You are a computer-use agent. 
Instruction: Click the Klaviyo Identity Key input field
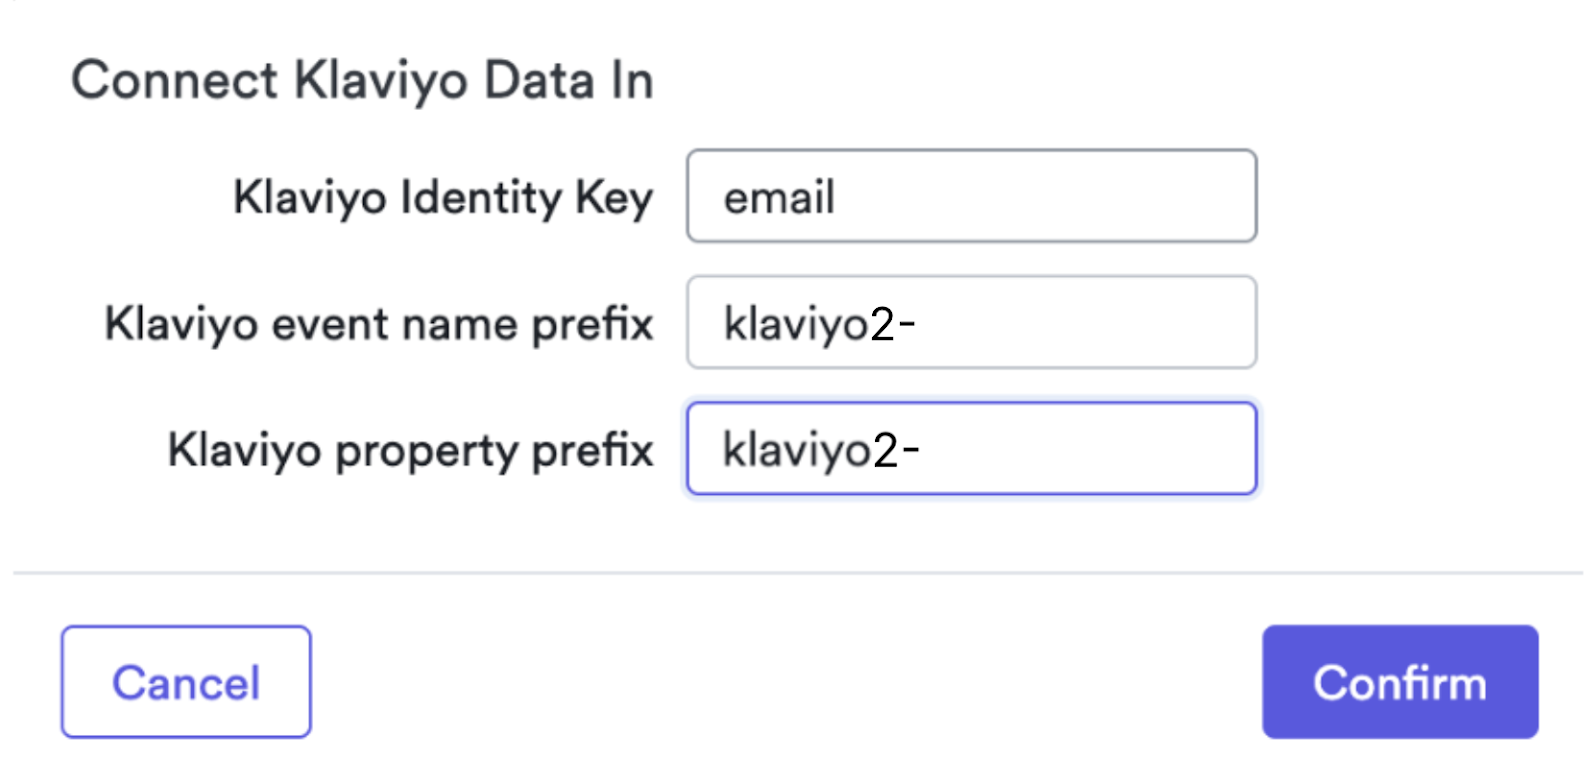point(970,196)
